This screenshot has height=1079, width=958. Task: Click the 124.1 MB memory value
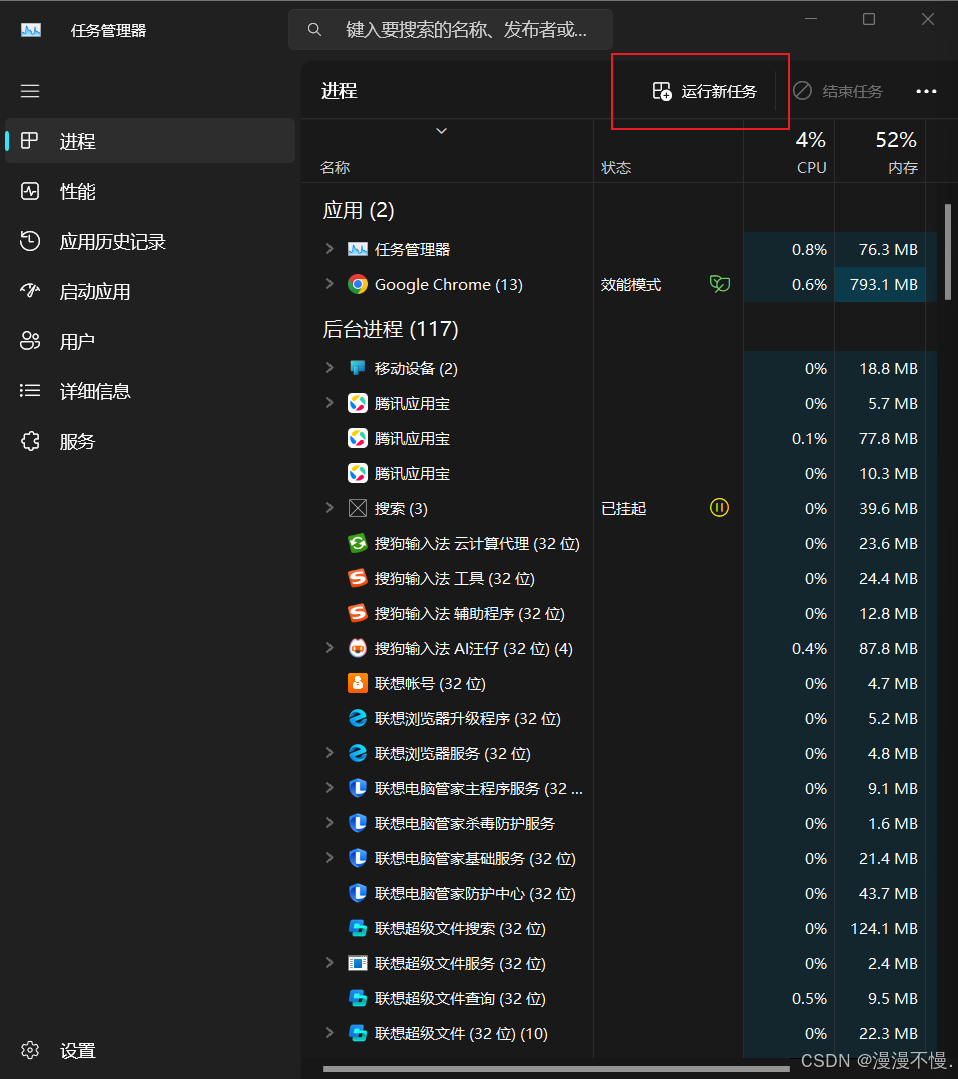pos(884,928)
